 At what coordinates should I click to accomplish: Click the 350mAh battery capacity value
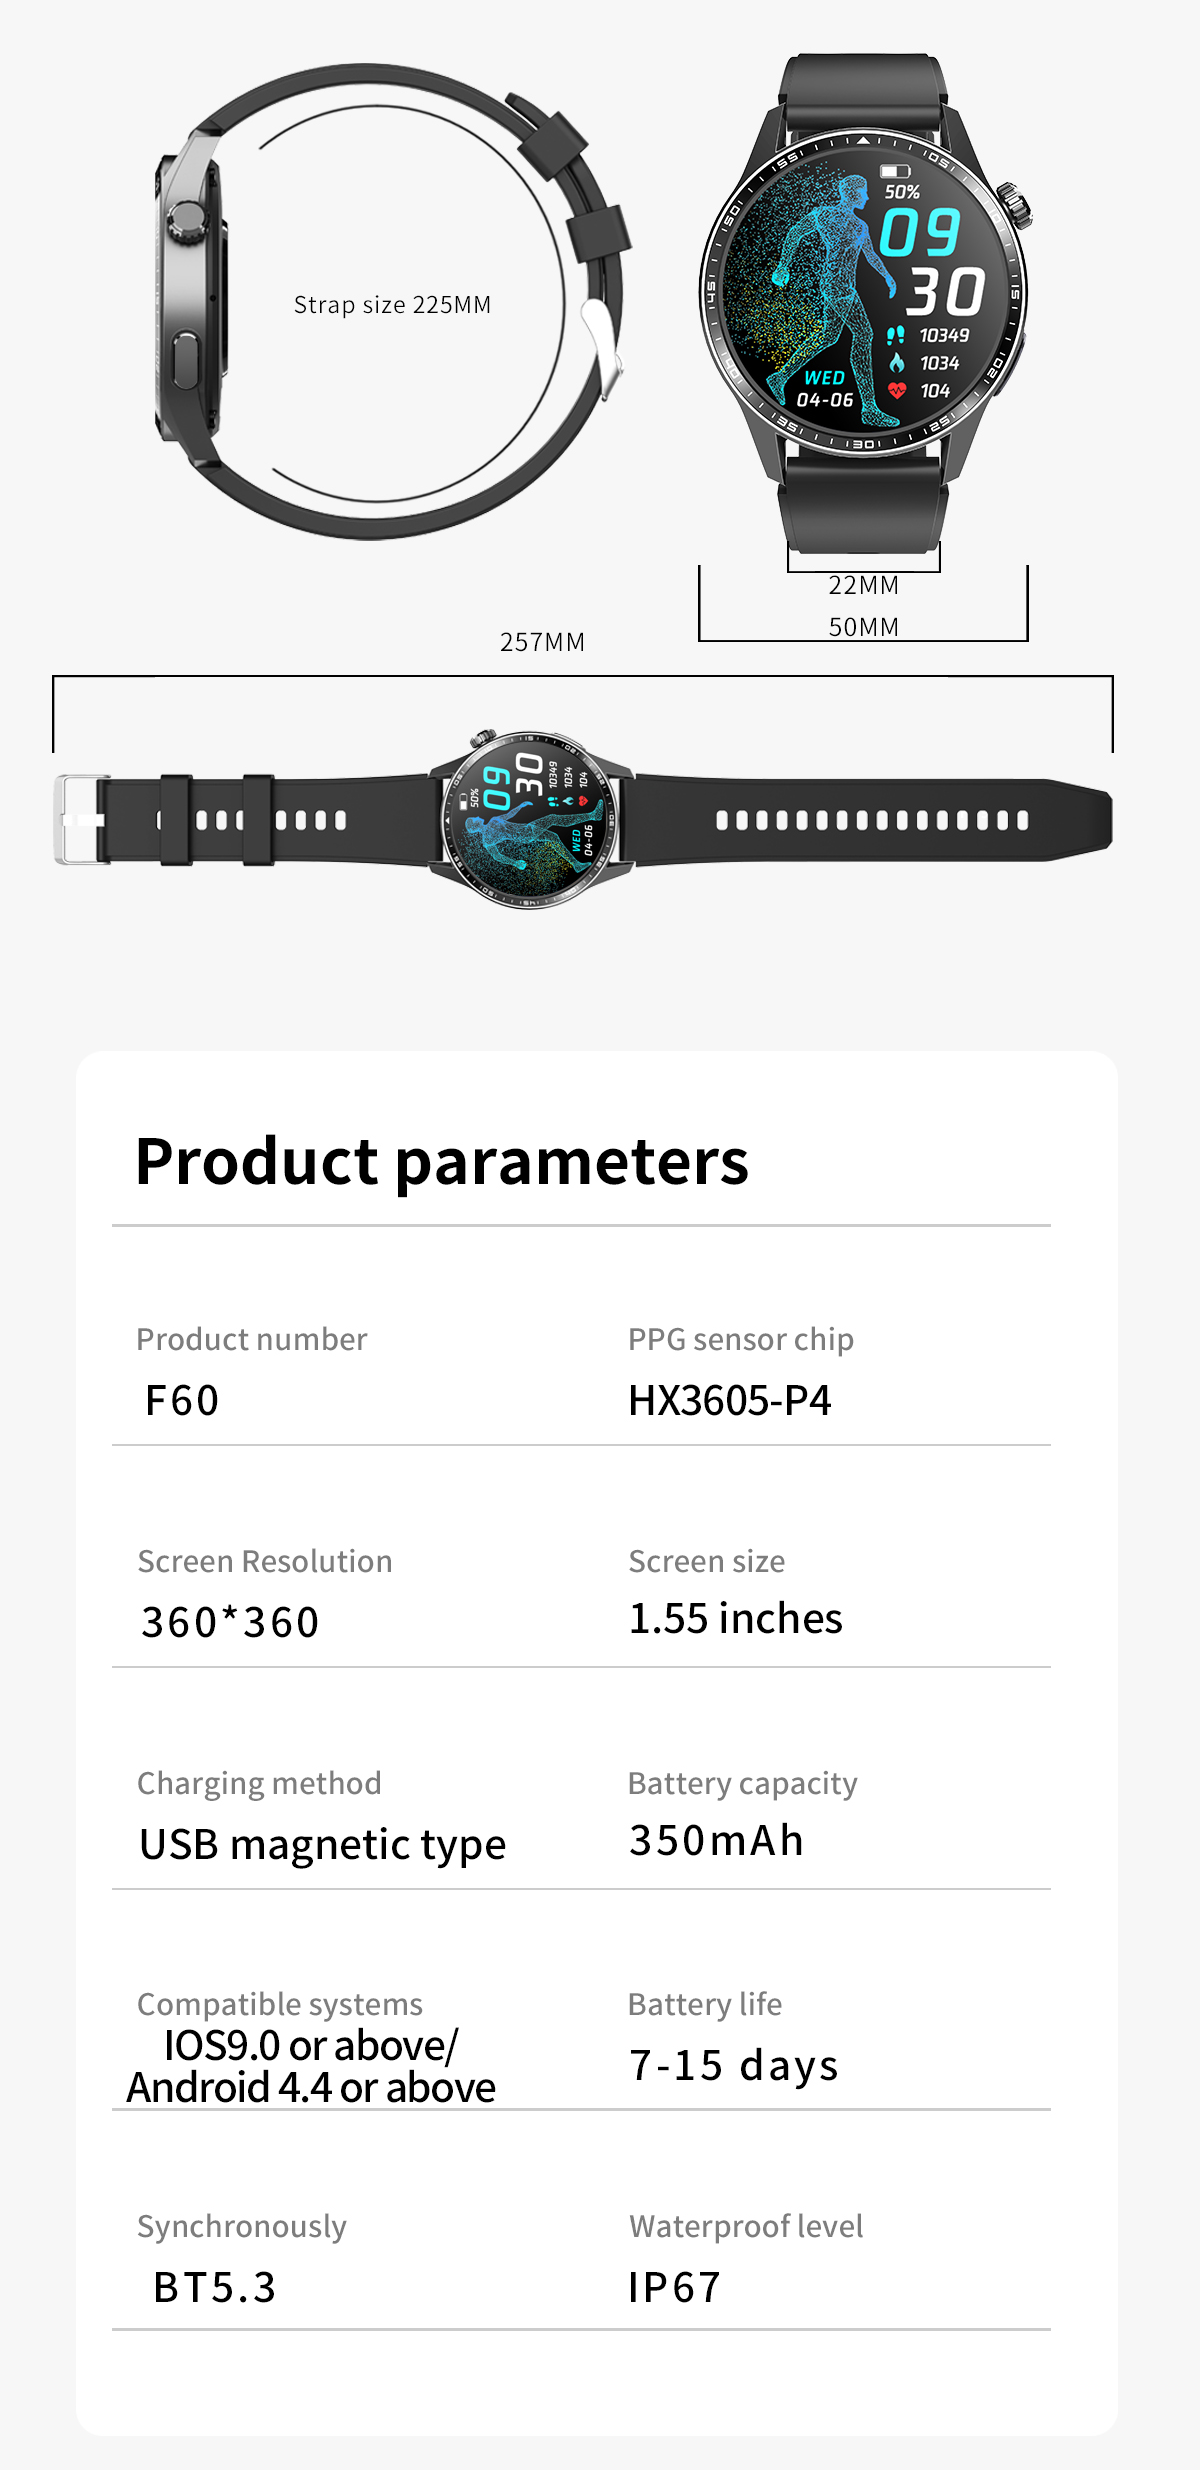tap(716, 1840)
